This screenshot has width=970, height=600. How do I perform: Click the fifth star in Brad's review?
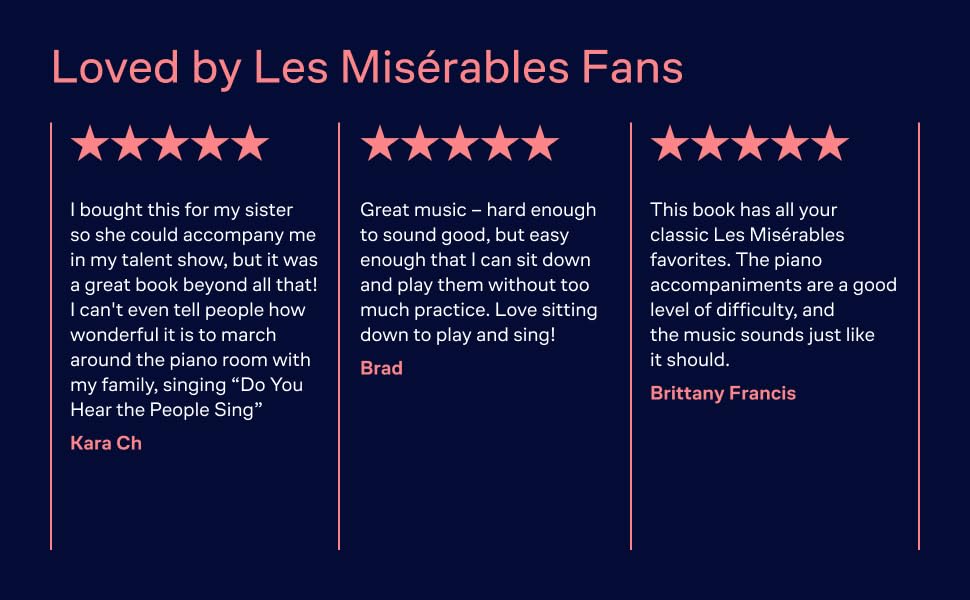click(x=540, y=144)
